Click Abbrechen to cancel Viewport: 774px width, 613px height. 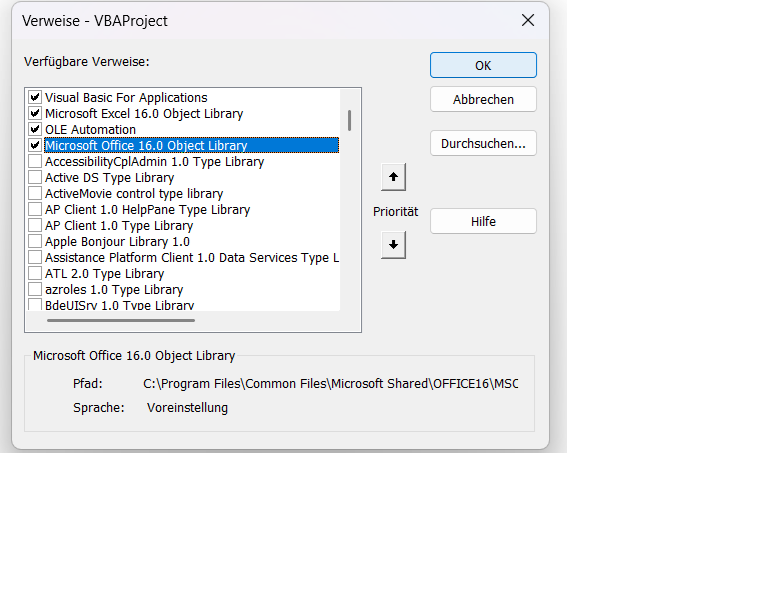483,99
